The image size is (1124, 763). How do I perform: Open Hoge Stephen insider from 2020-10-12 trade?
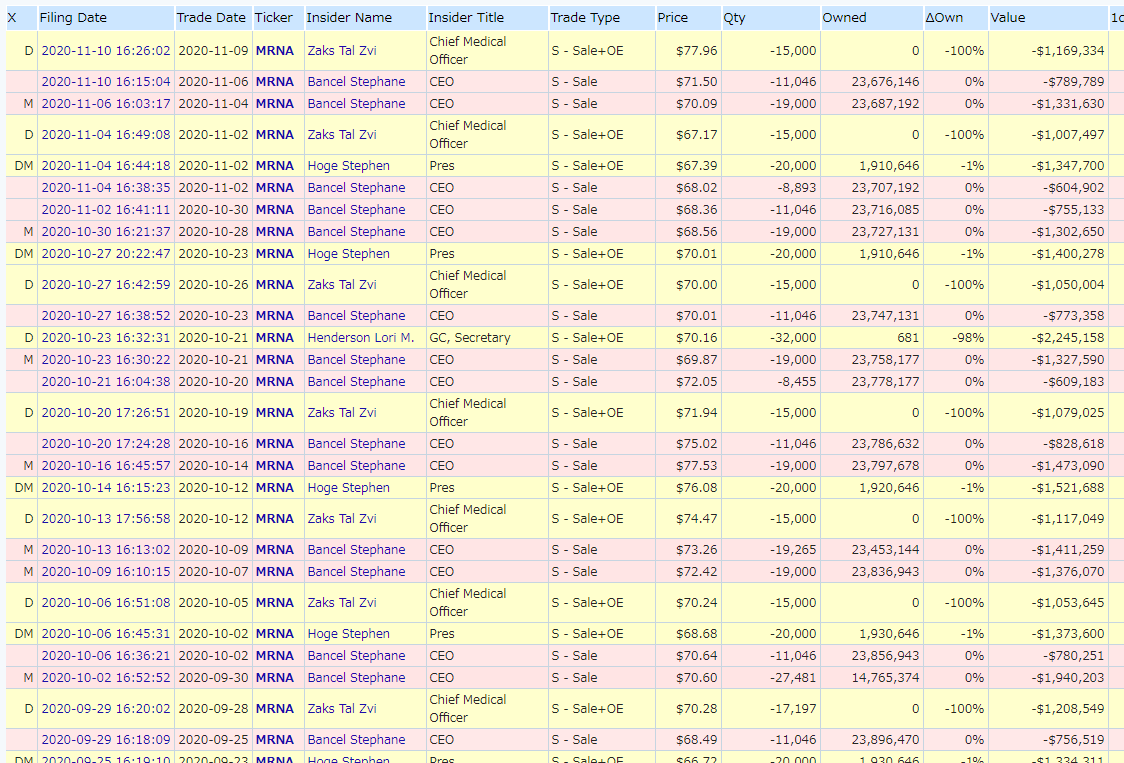(348, 488)
